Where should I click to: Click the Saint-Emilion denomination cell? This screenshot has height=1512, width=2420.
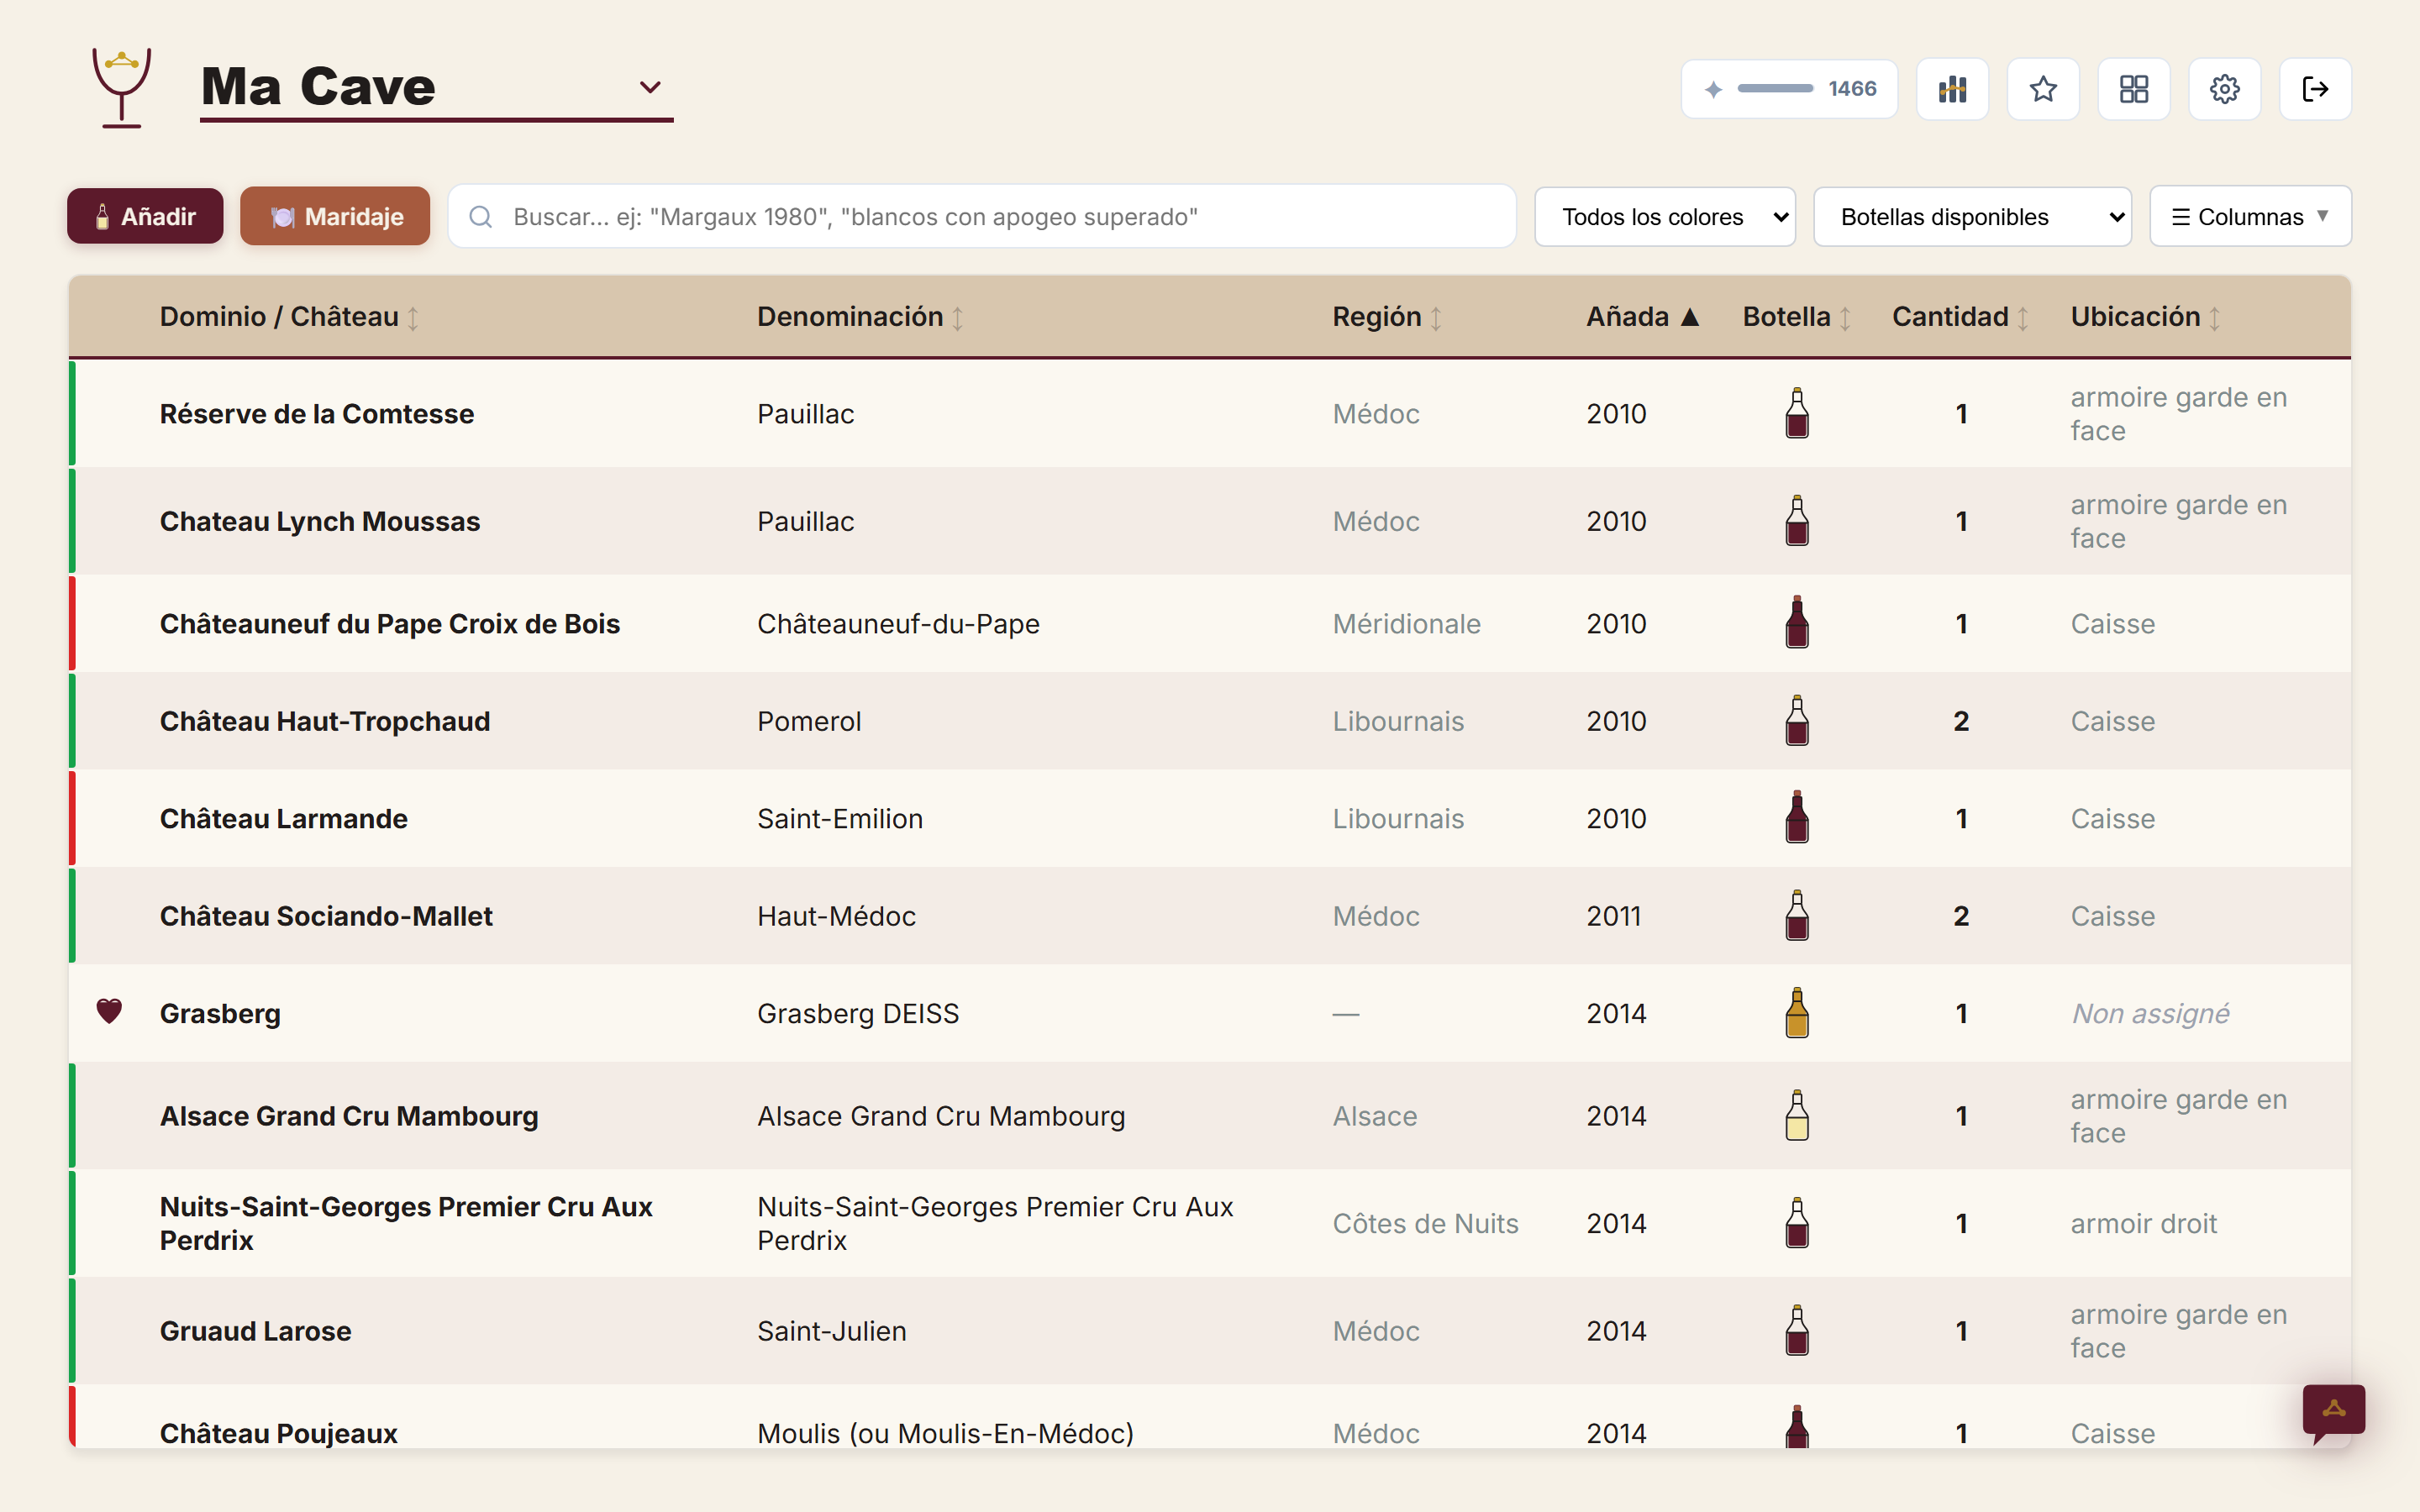[x=840, y=818]
